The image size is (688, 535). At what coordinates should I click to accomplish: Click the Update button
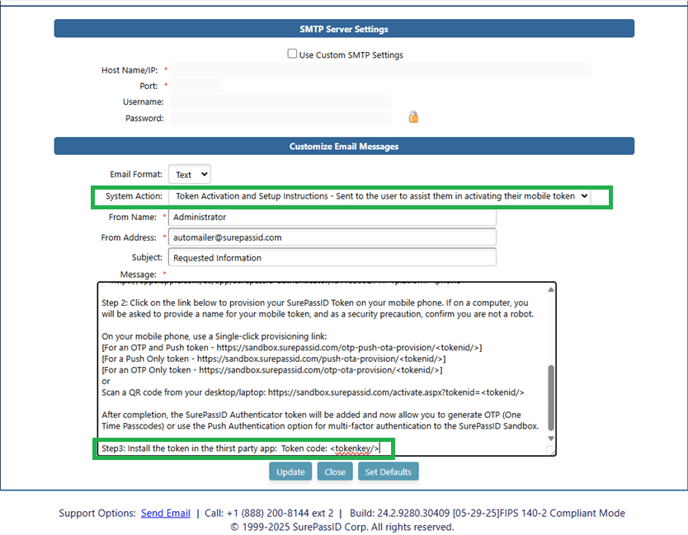tap(290, 472)
